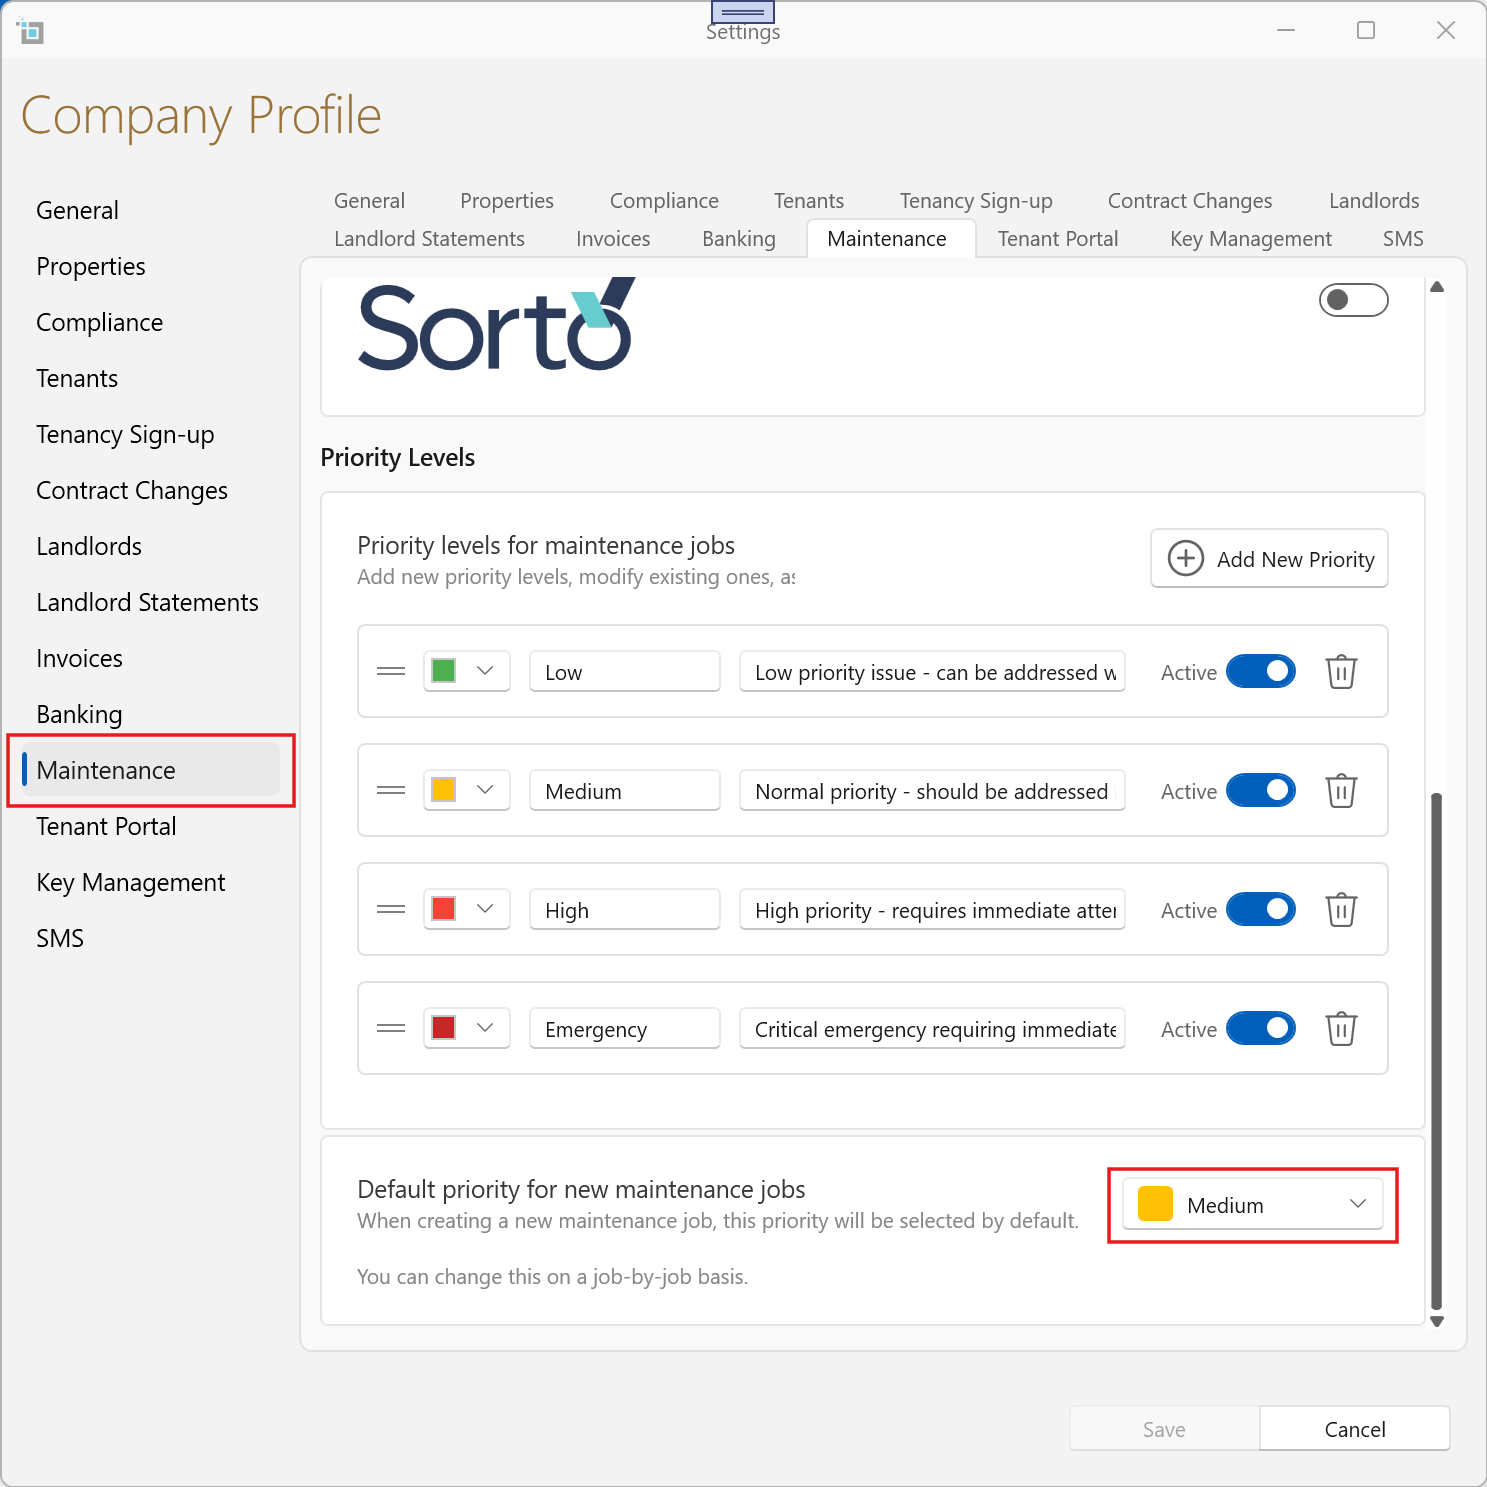1487x1487 pixels.
Task: Open the default priority Medium dropdown
Action: 1252,1205
